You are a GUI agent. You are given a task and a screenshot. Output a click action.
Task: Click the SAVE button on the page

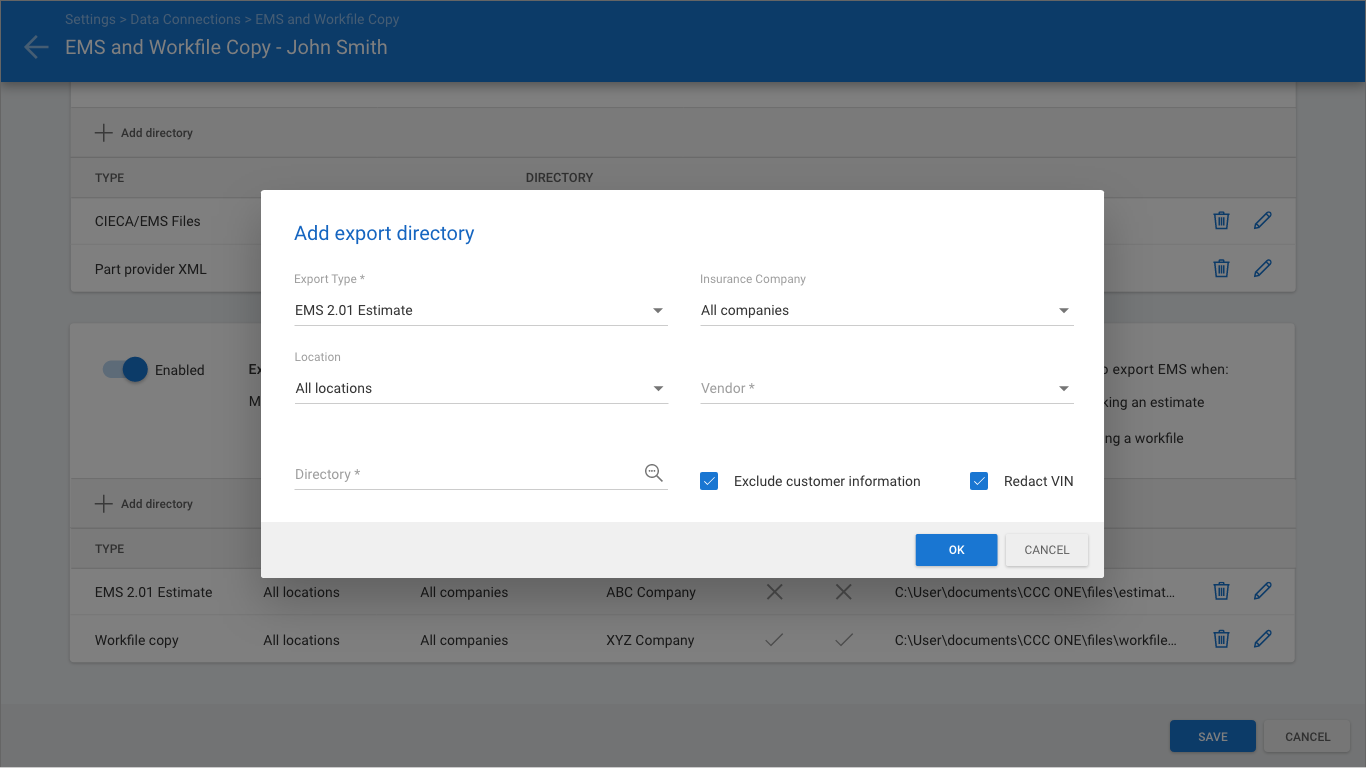(x=1213, y=736)
